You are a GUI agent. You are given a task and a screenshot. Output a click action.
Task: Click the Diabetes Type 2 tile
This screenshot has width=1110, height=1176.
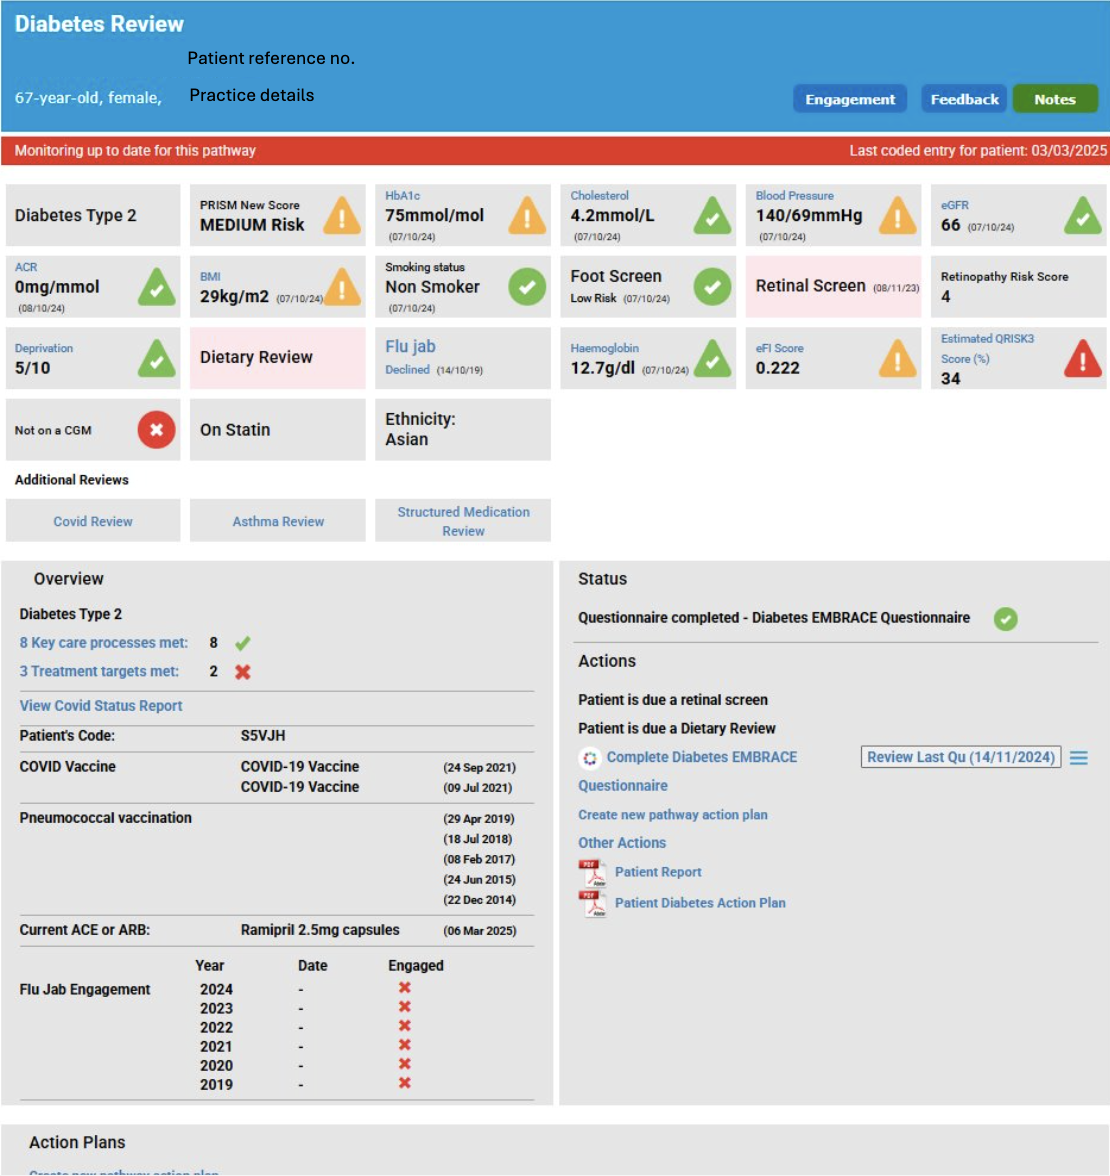93,215
